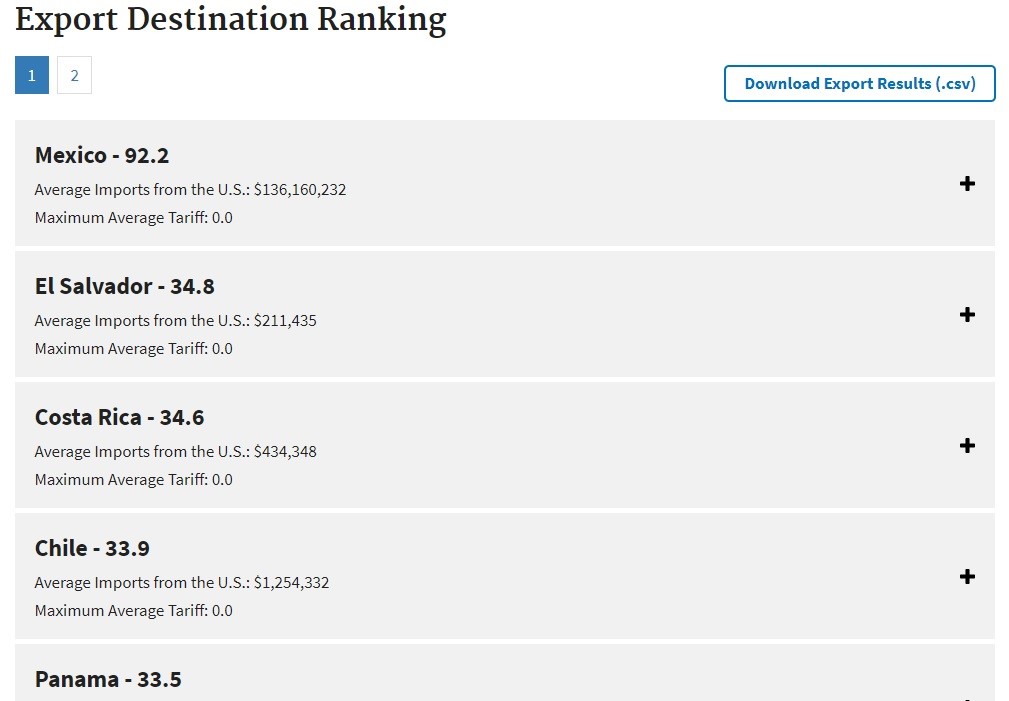Expand the Mexico row with plus icon
The image size is (1009, 701).
pyautogui.click(x=967, y=183)
